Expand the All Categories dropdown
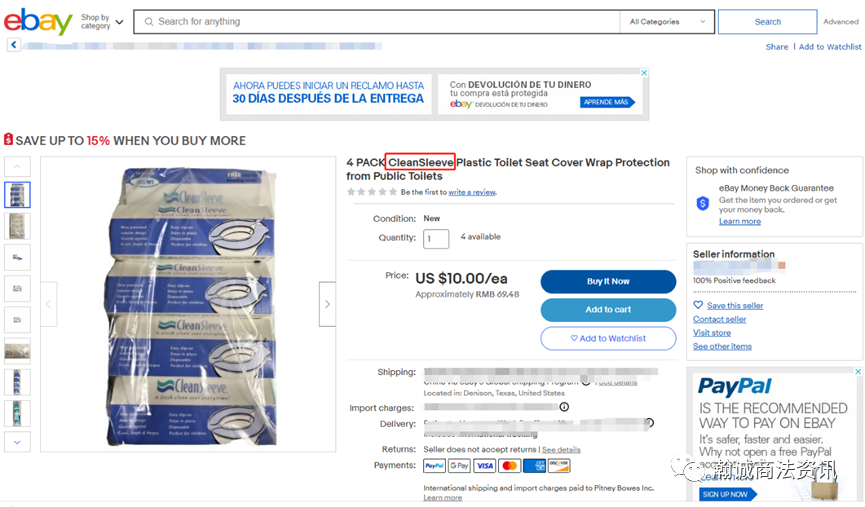This screenshot has width=865, height=507. (x=667, y=22)
